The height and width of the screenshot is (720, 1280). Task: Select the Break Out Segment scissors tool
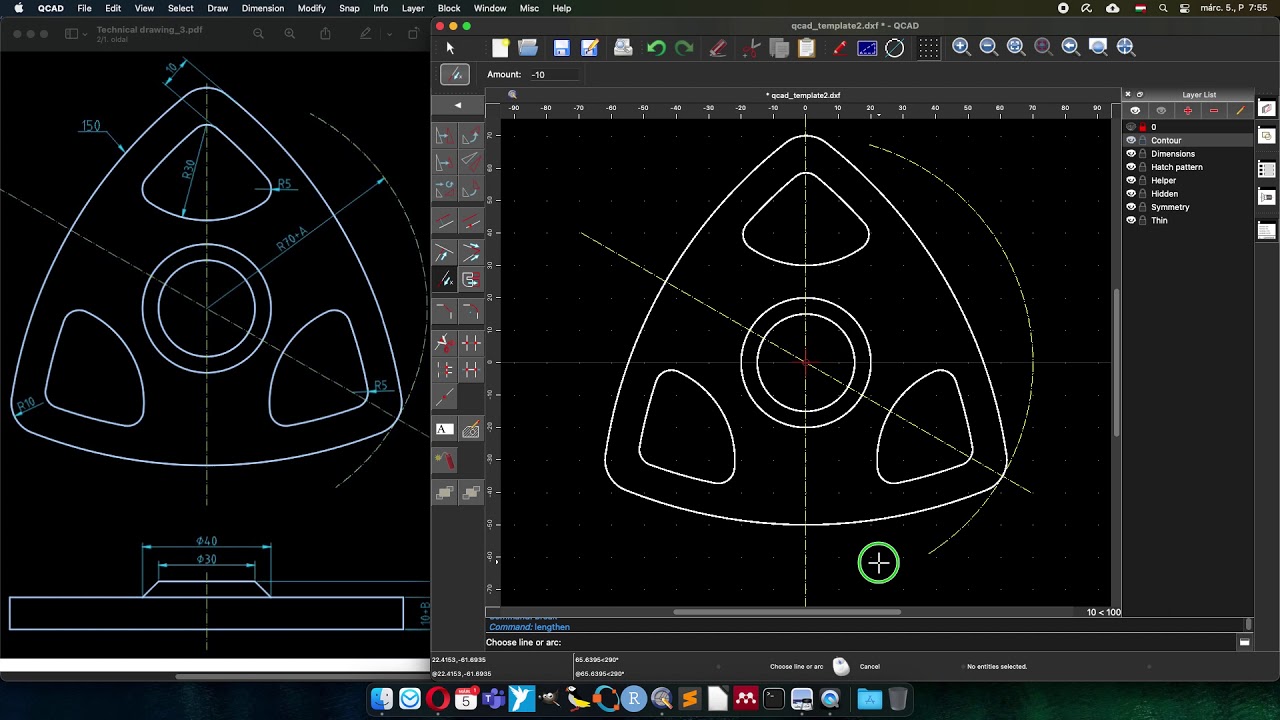tap(445, 343)
